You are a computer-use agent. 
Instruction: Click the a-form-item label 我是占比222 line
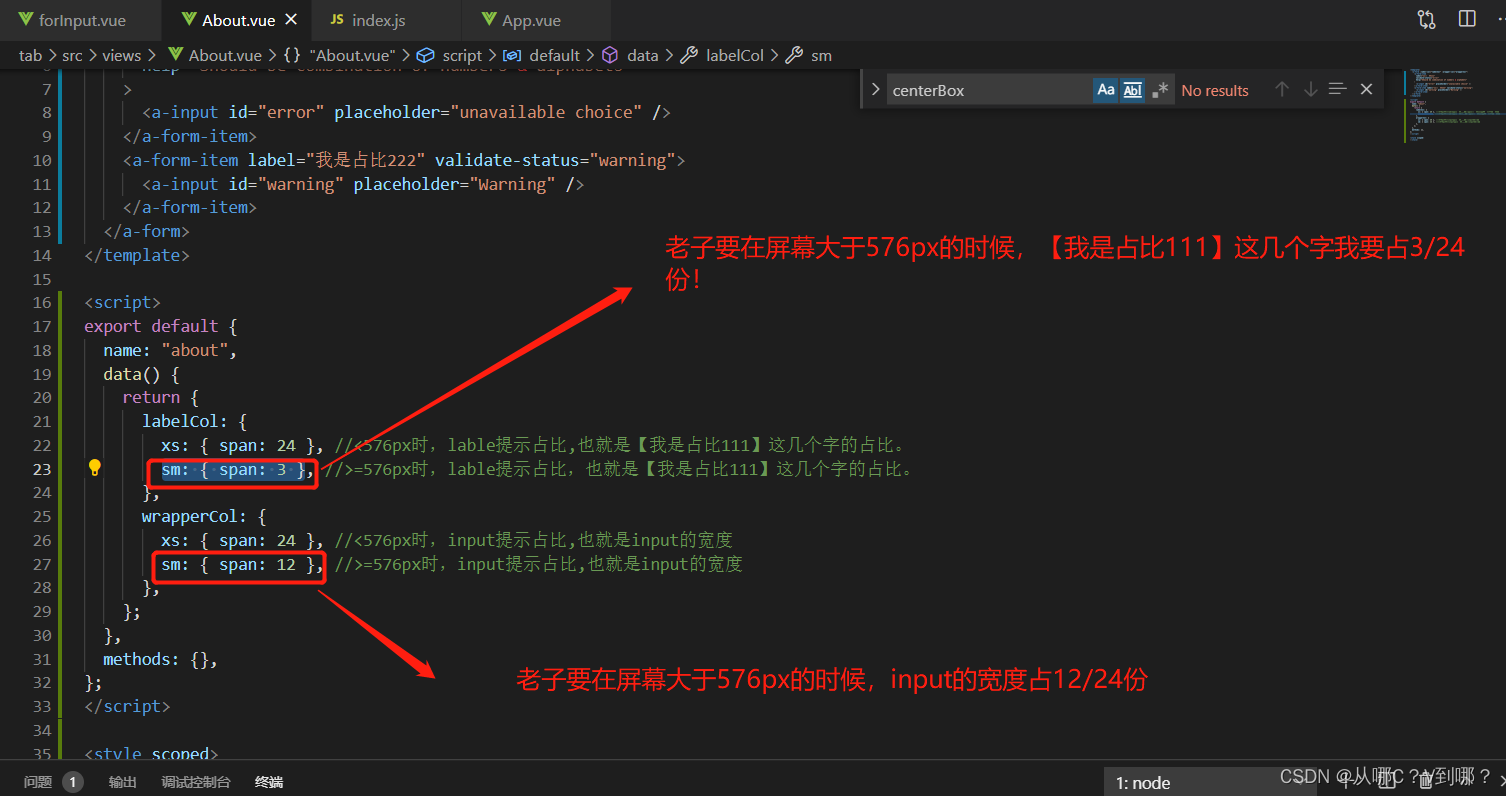pos(405,160)
